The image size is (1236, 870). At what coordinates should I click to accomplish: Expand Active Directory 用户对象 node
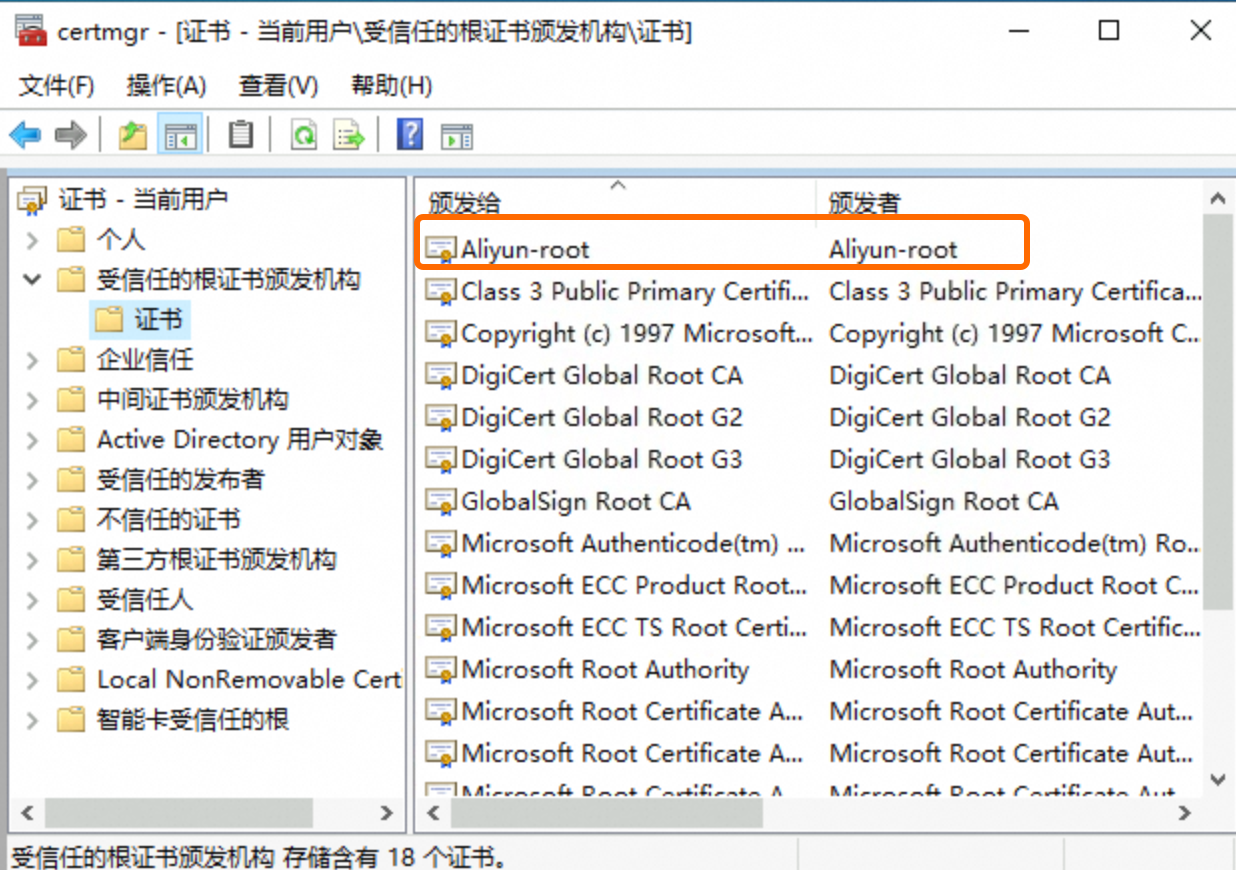click(x=33, y=440)
